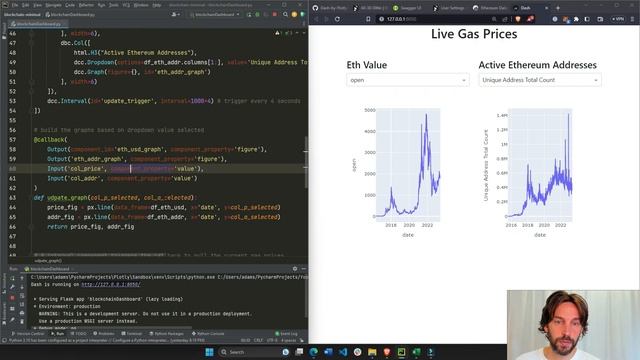Click the pin icon in Run panel
Viewport: 640px width, 360px height.
click(x=12, y=320)
